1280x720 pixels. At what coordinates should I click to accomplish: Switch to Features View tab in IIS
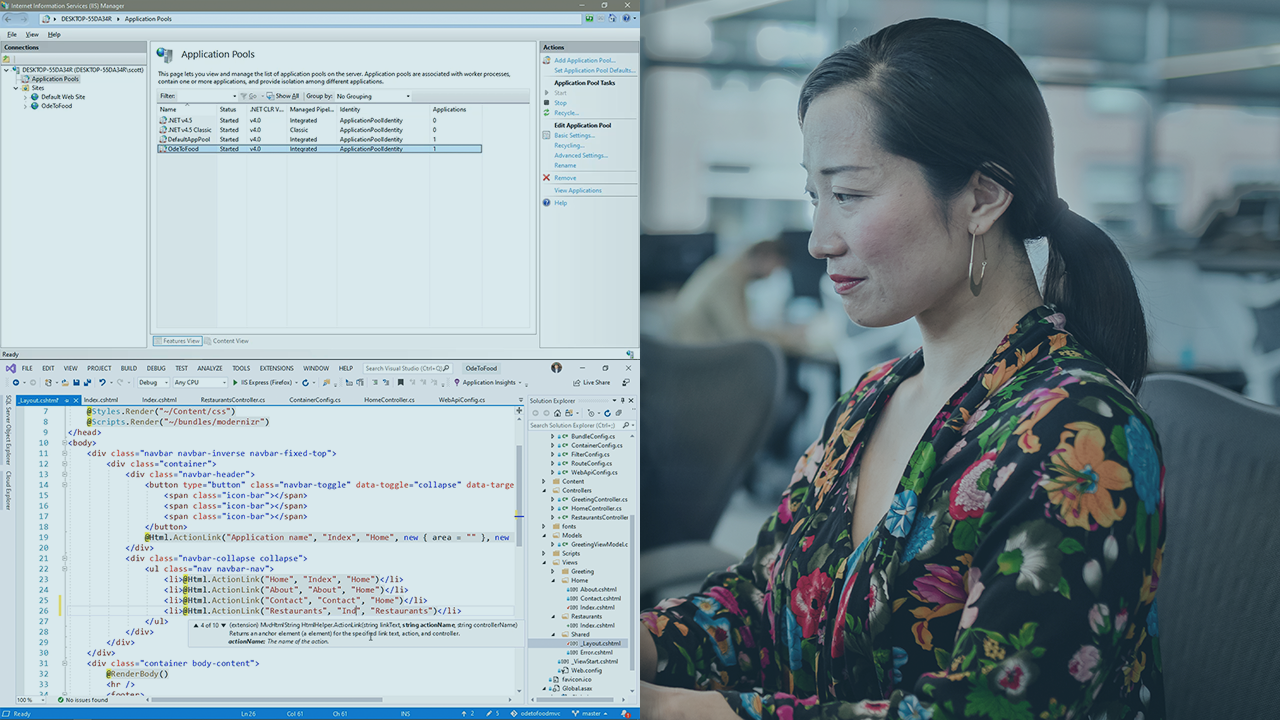(177, 341)
